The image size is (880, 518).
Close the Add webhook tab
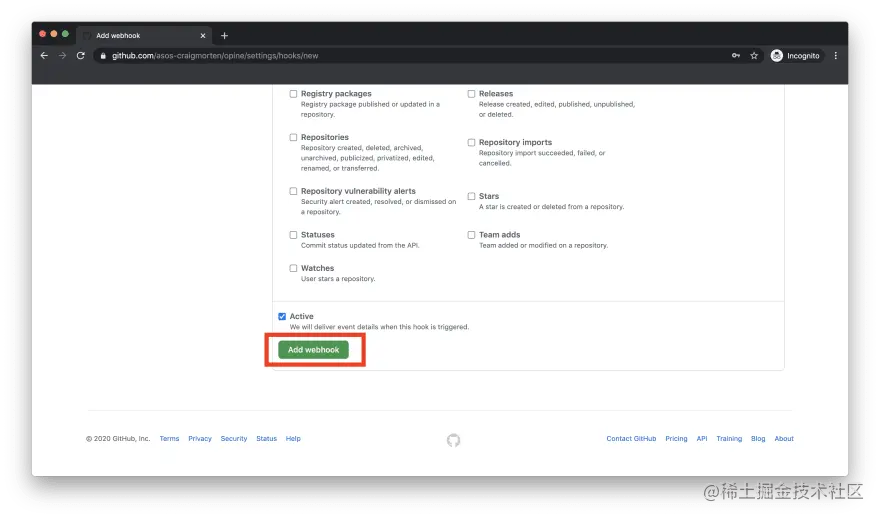point(203,35)
